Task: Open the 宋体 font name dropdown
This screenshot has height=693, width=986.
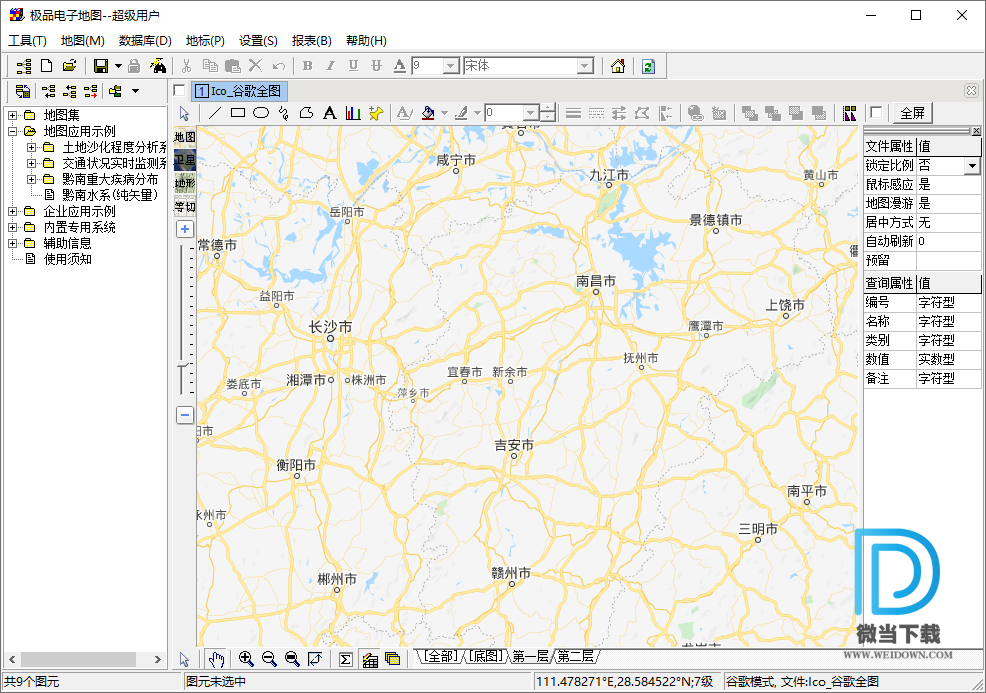Action: pos(585,65)
